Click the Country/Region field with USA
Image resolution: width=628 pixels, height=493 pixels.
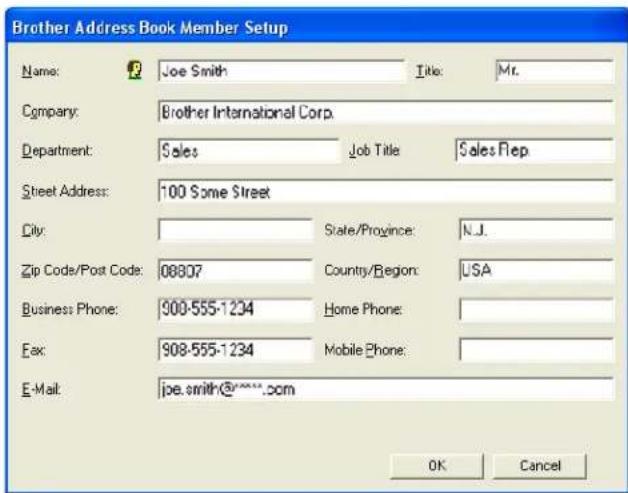[x=536, y=270]
